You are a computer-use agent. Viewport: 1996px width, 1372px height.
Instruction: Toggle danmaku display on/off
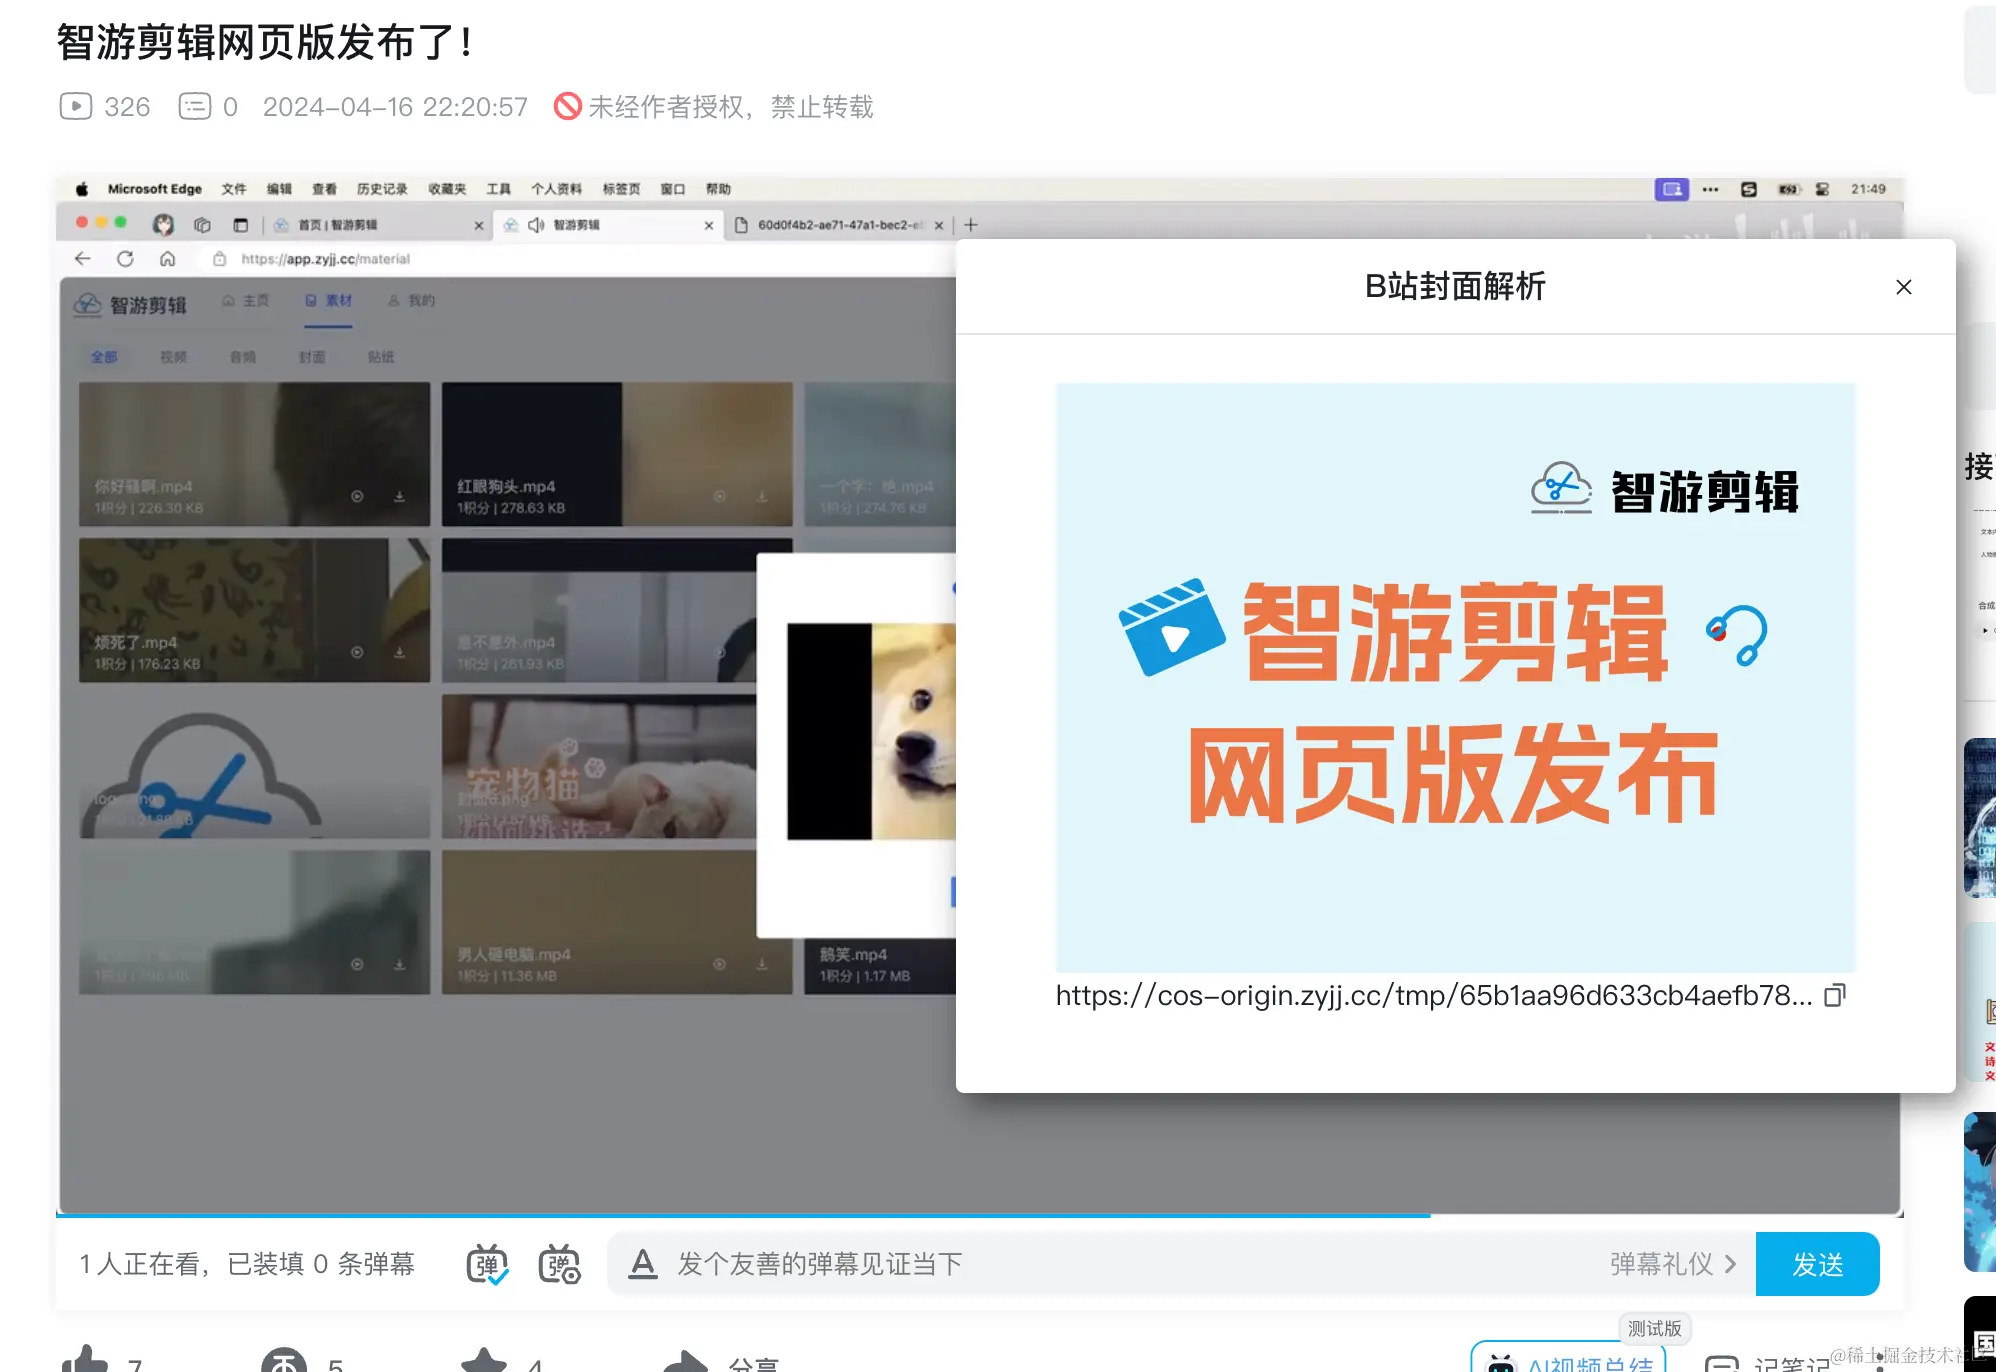(x=487, y=1265)
